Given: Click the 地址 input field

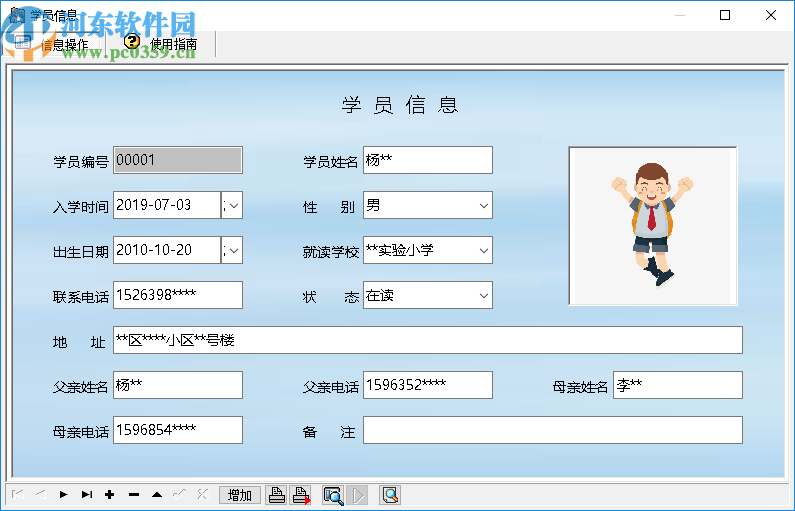Looking at the screenshot, I should [428, 340].
